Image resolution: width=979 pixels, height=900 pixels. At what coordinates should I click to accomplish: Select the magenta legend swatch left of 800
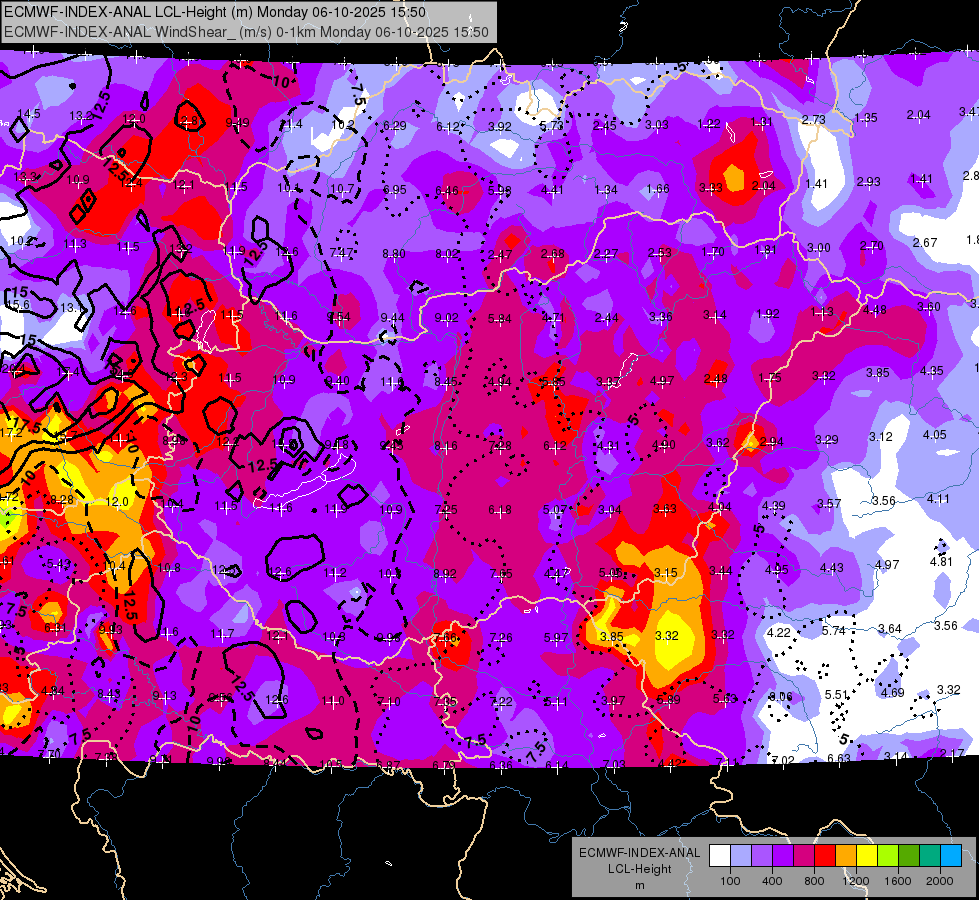coord(804,856)
